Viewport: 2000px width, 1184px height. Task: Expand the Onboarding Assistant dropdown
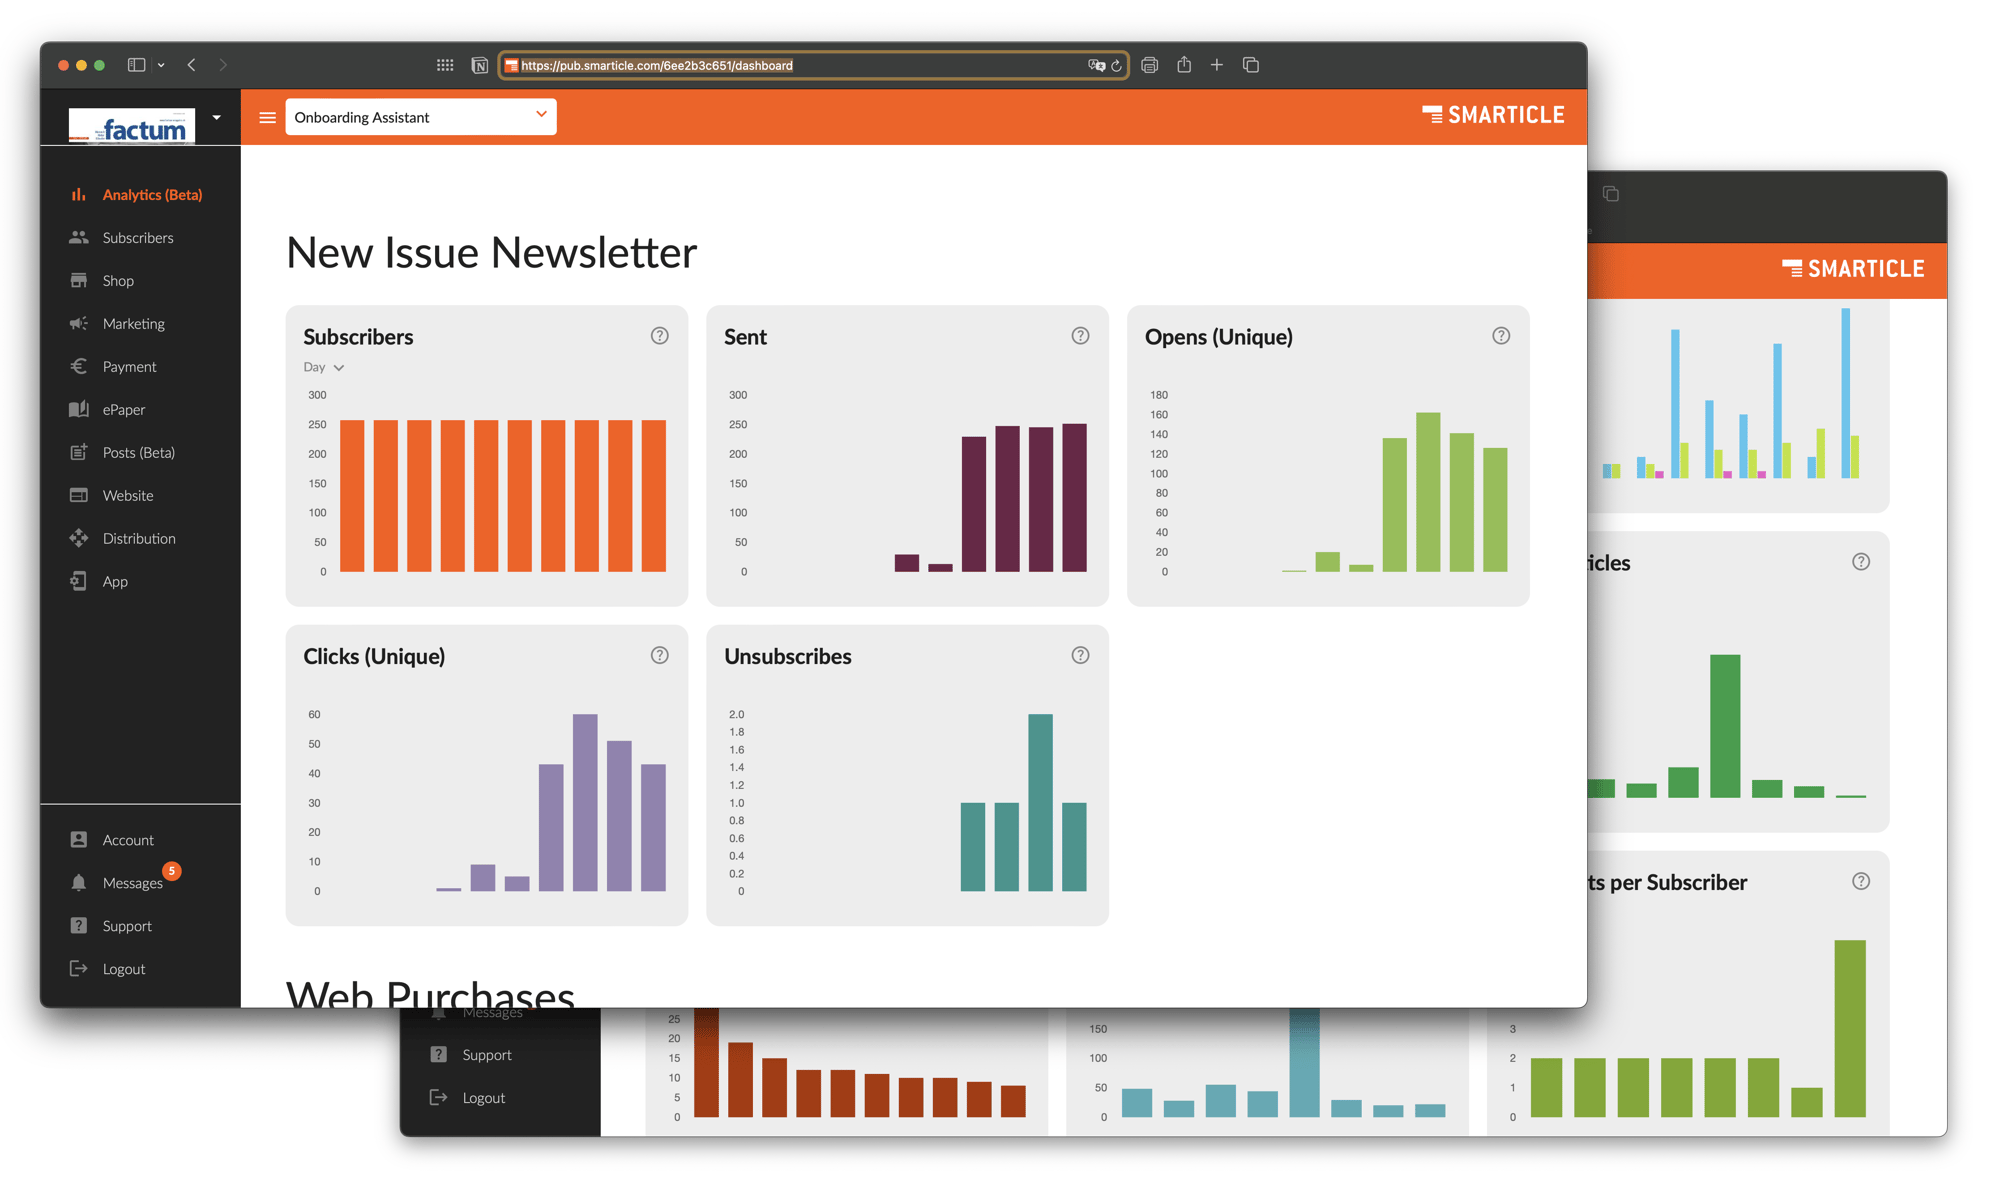coord(421,117)
